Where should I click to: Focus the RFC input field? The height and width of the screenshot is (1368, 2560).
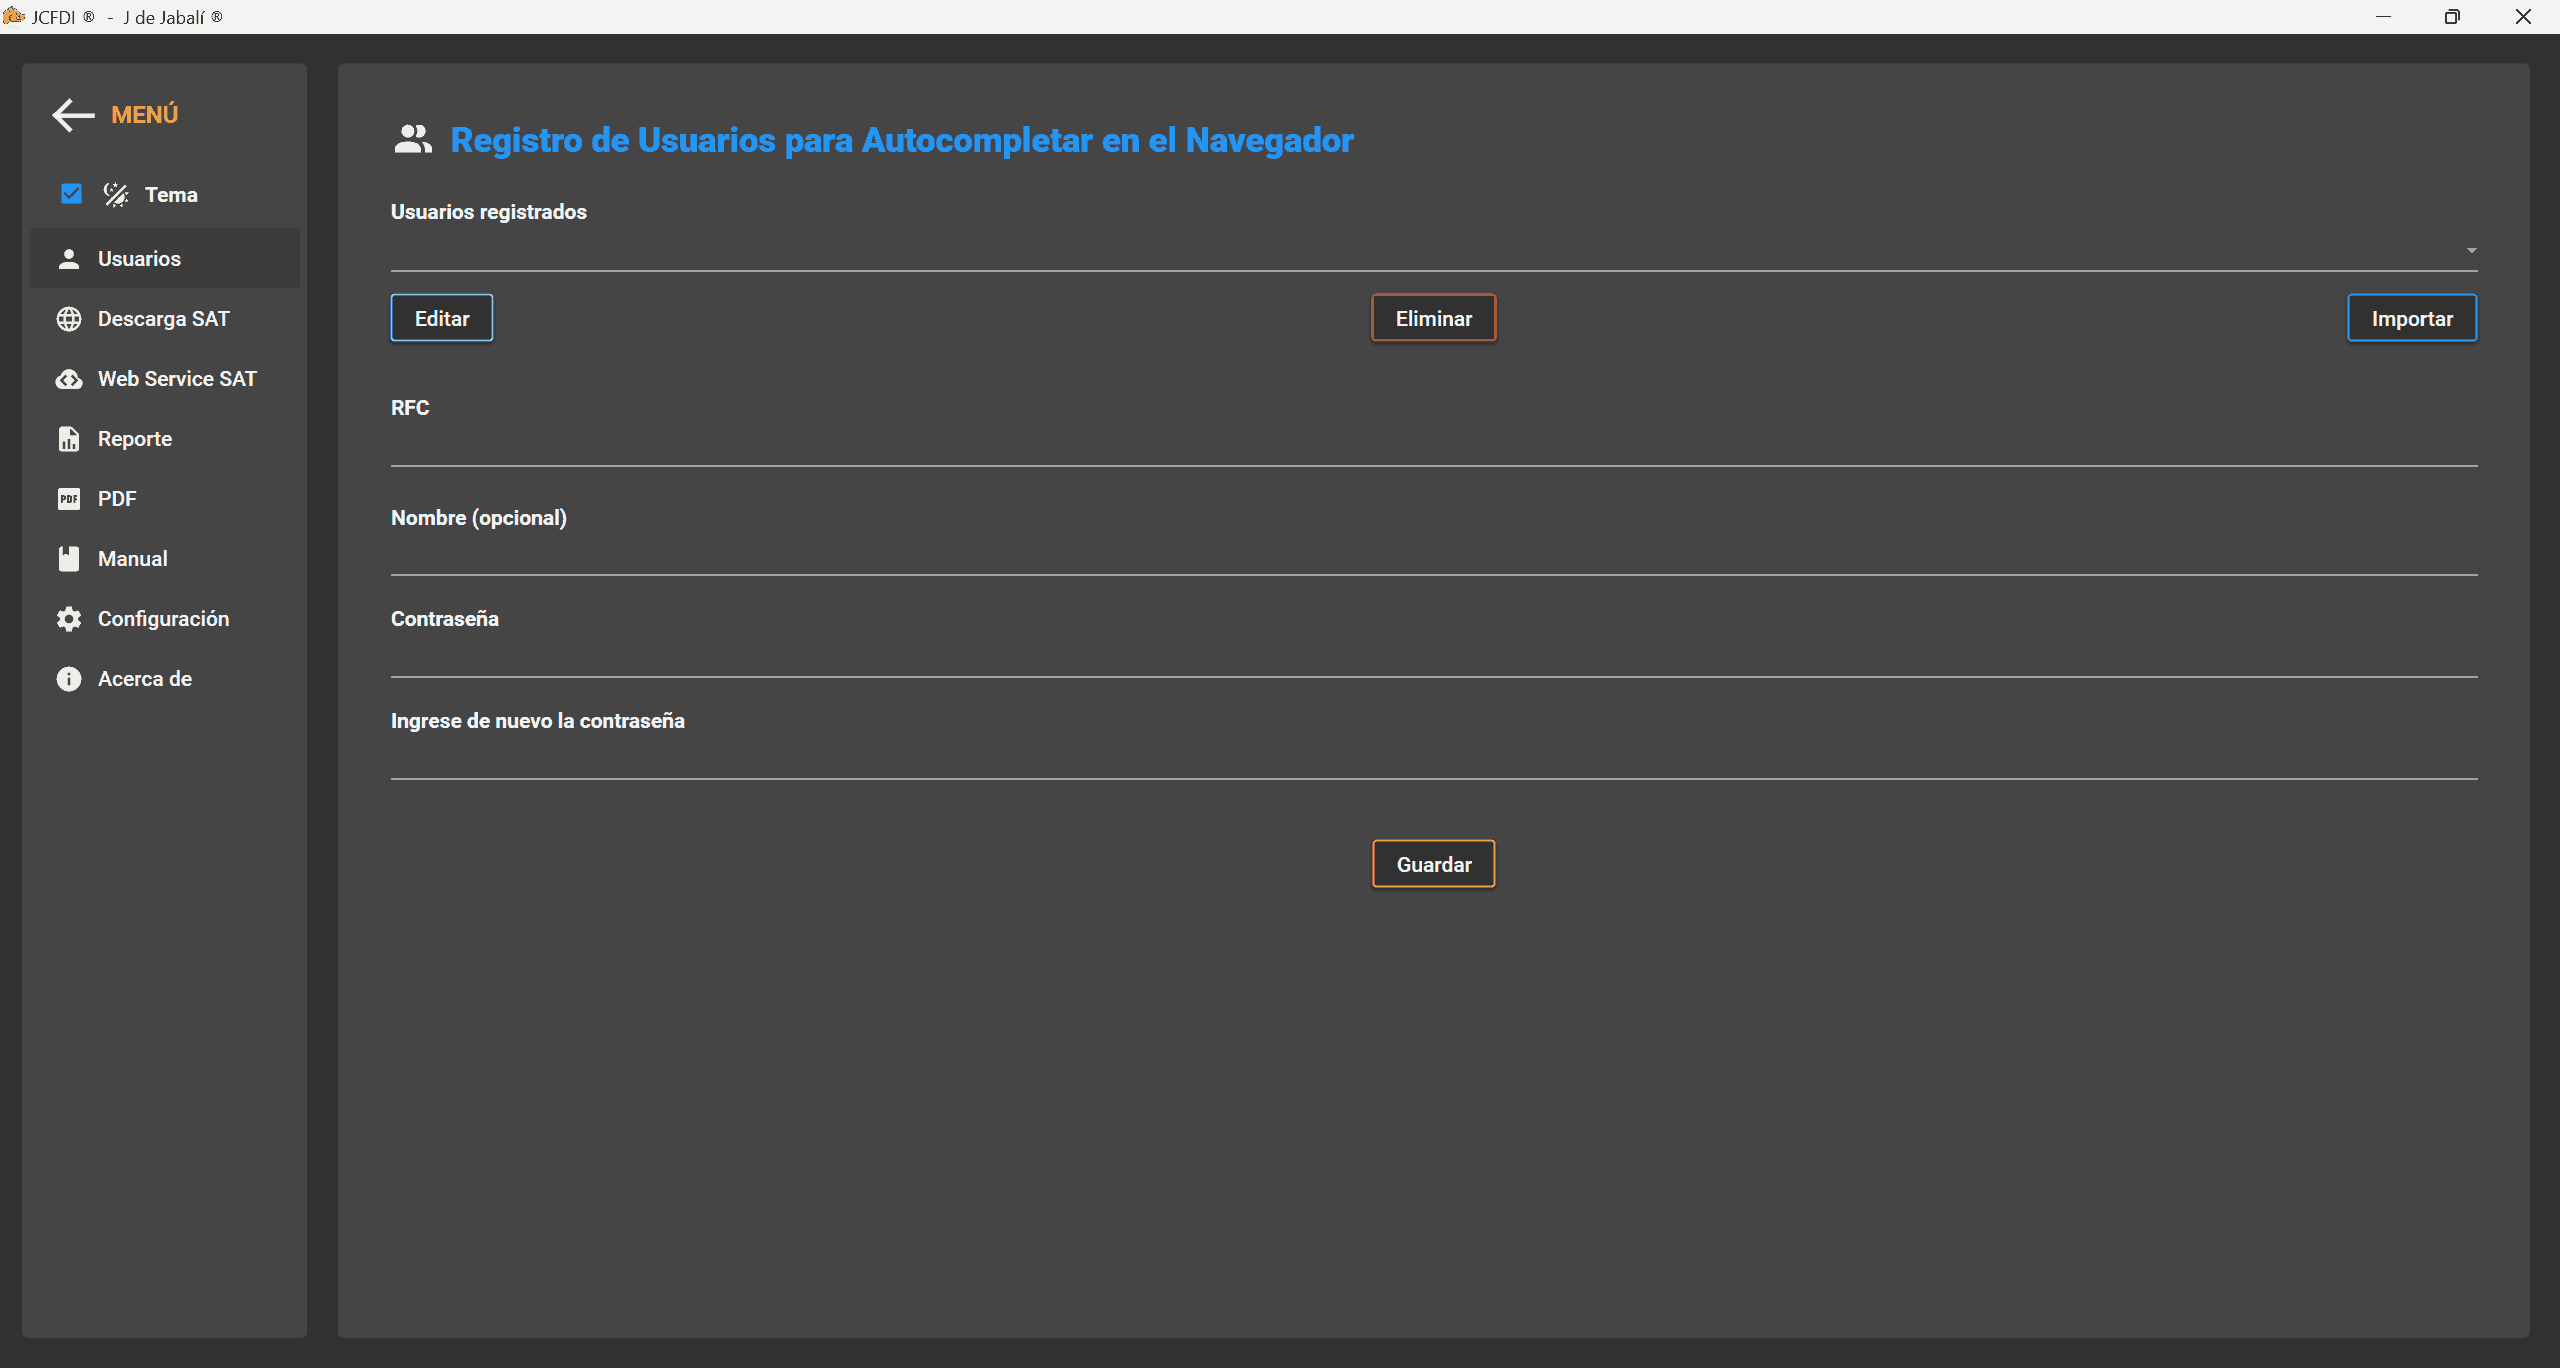pyautogui.click(x=1433, y=446)
